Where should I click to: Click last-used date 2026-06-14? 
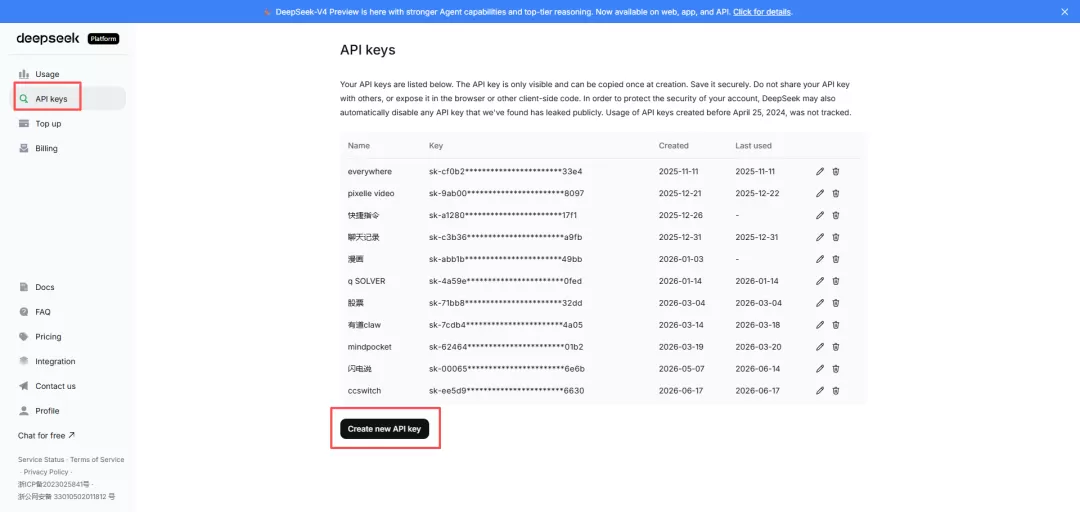pyautogui.click(x=758, y=369)
